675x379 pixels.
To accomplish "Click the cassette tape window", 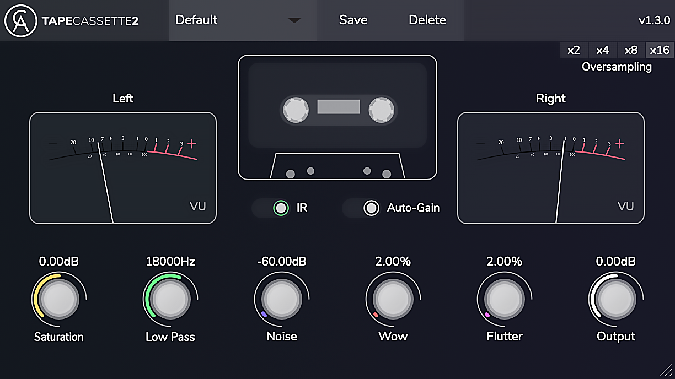I will pos(339,107).
